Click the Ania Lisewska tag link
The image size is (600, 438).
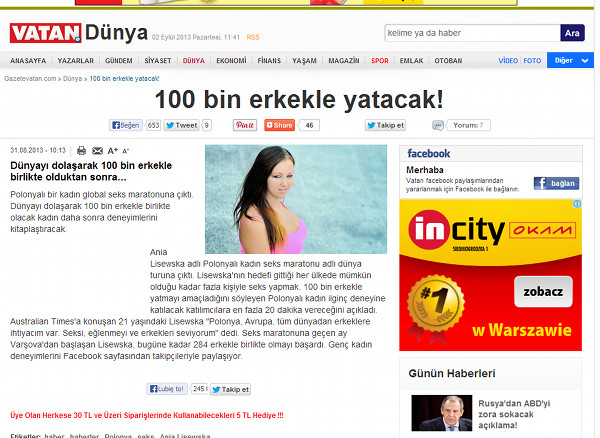185,436
